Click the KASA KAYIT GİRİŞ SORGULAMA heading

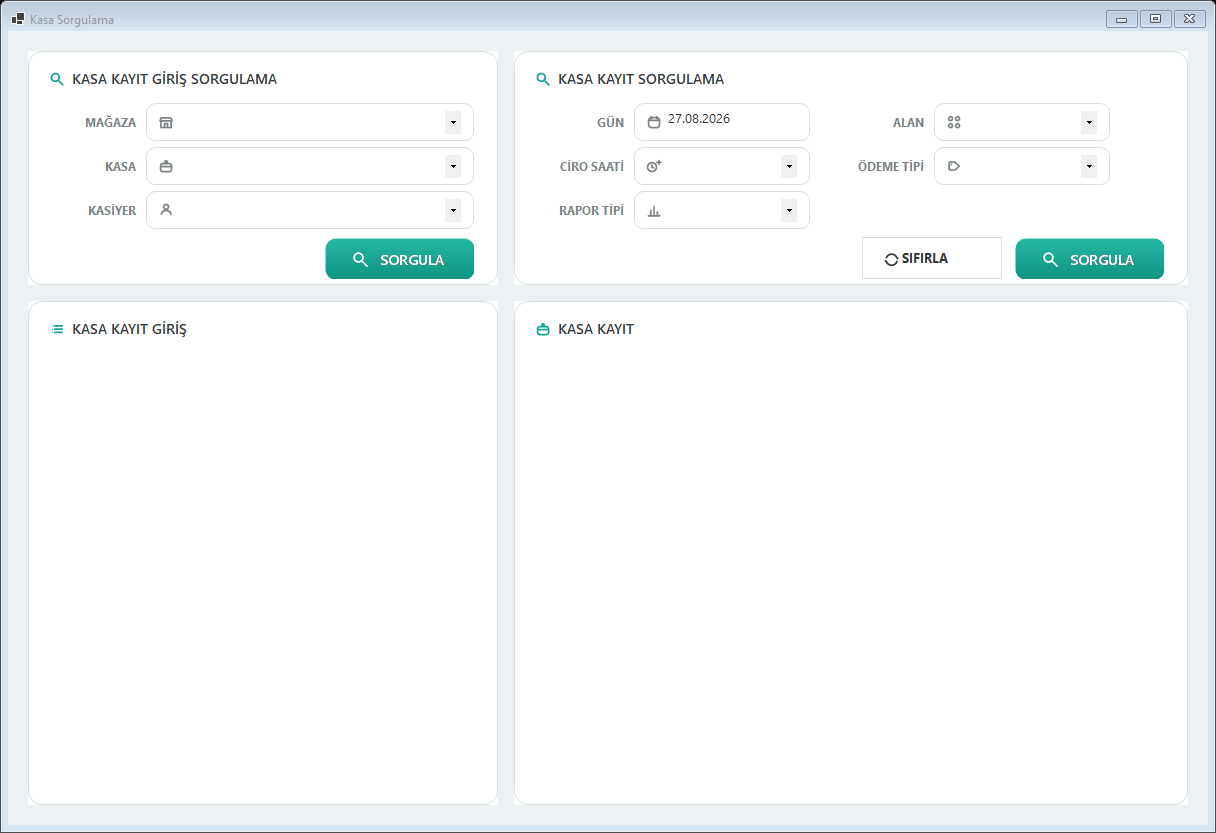coord(175,79)
